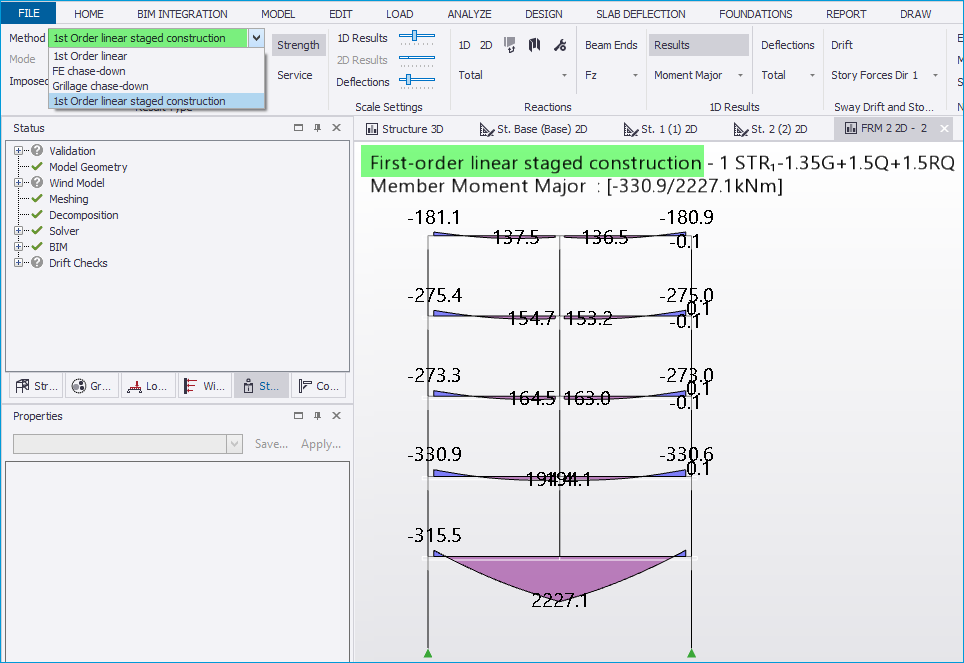Toggle the Results display in 1D Results
This screenshot has height=663, width=964.
(698, 44)
